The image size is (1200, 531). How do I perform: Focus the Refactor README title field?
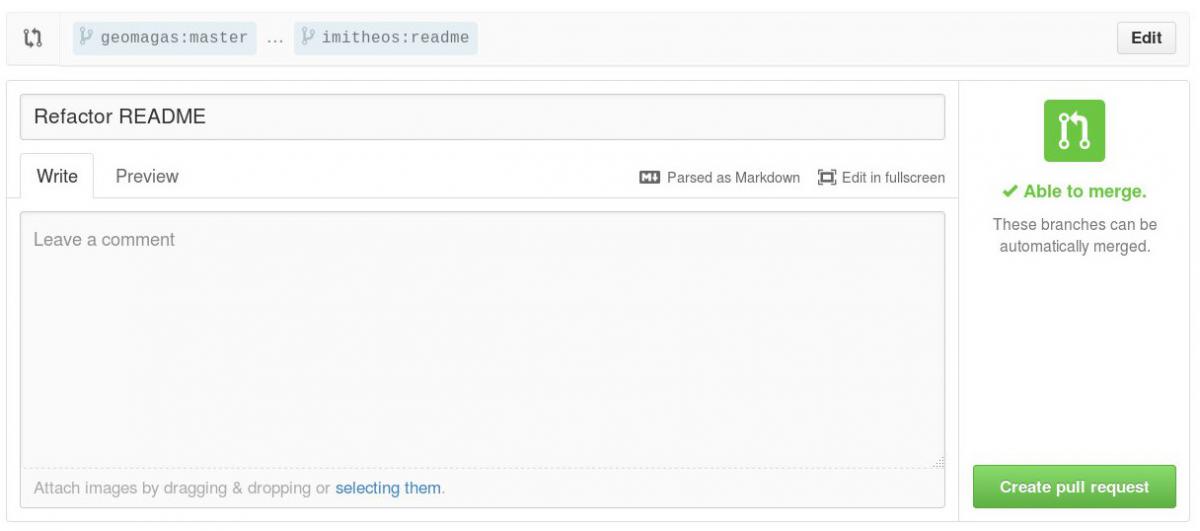click(482, 117)
